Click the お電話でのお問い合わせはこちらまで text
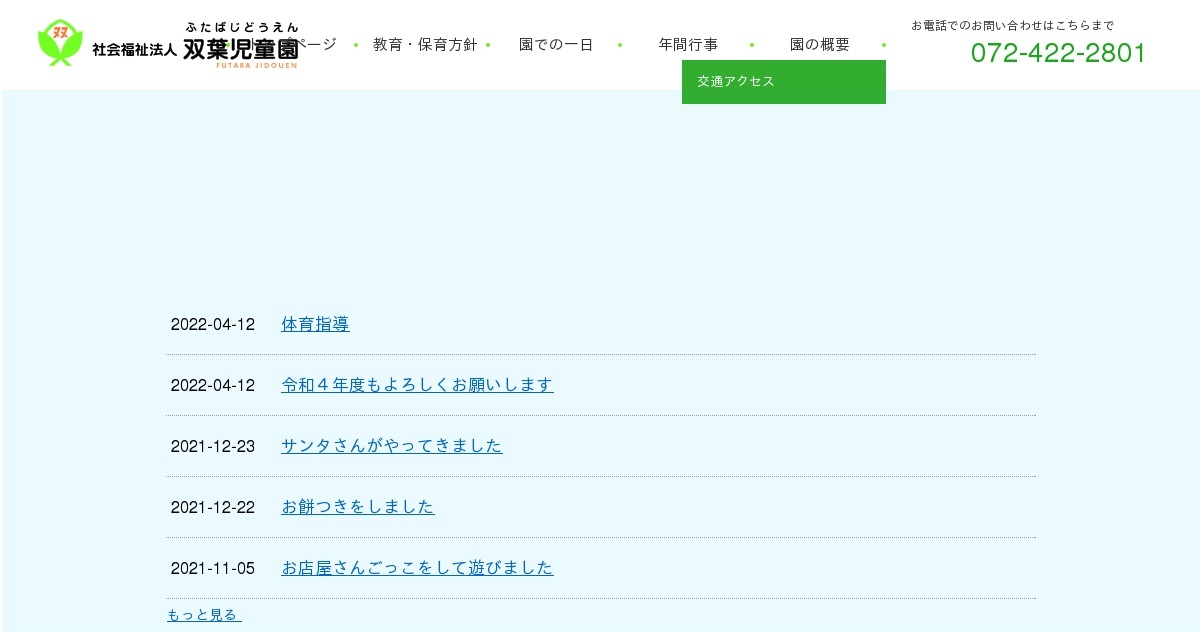Image resolution: width=1200 pixels, height=632 pixels. [x=1012, y=25]
